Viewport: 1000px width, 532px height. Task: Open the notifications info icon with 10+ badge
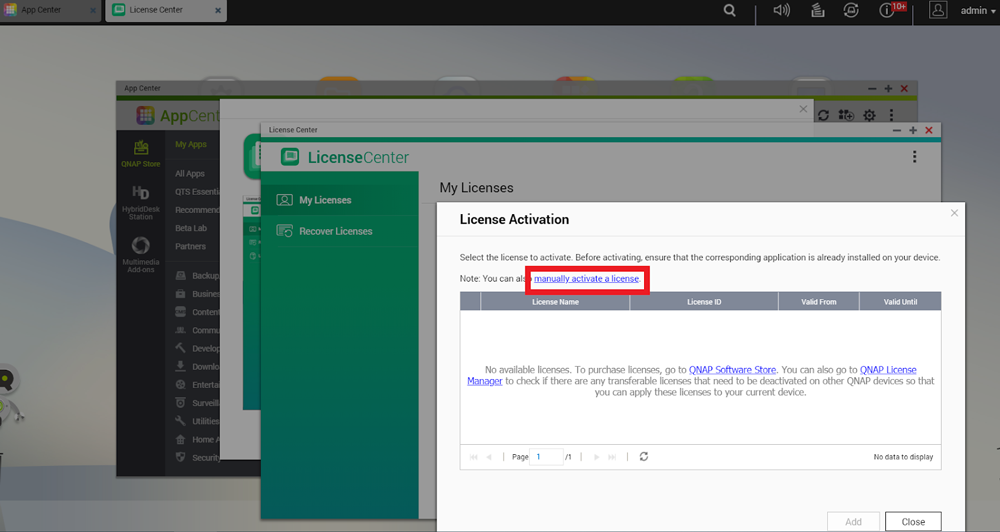pos(888,11)
